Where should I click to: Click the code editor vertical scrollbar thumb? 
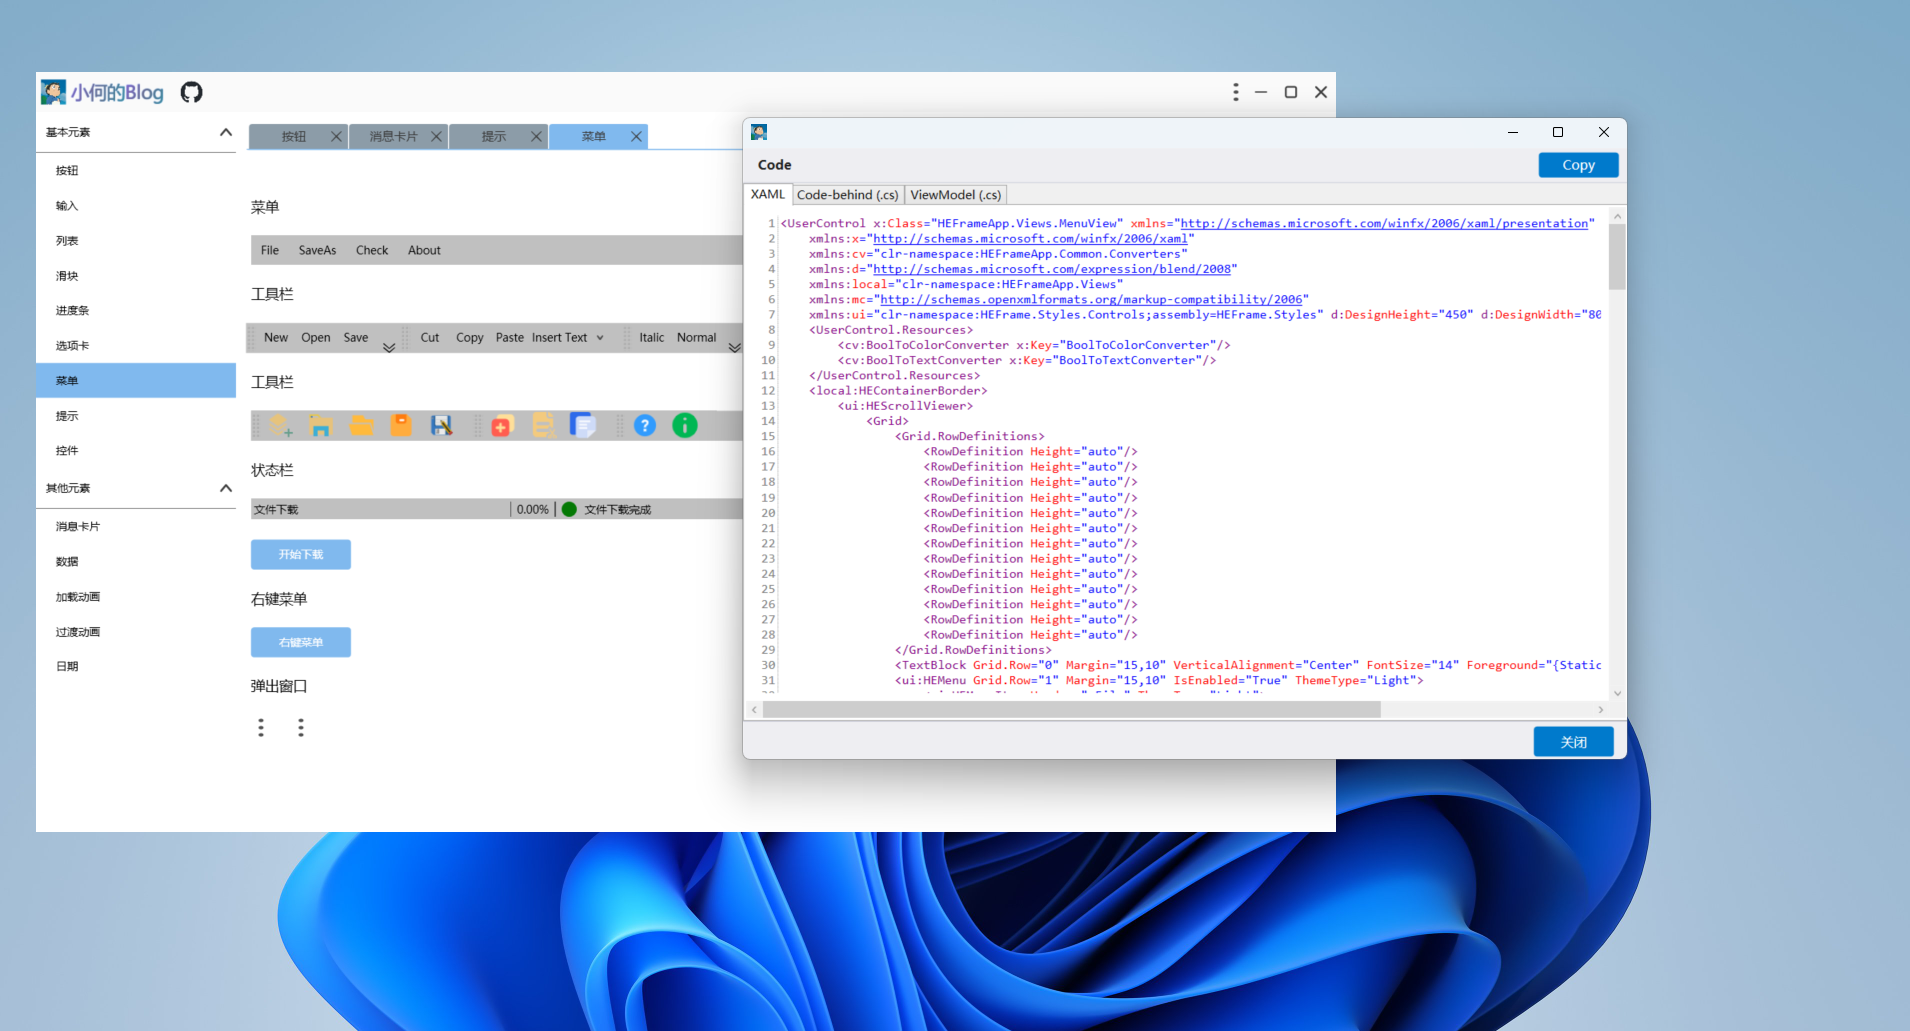coord(1617,257)
